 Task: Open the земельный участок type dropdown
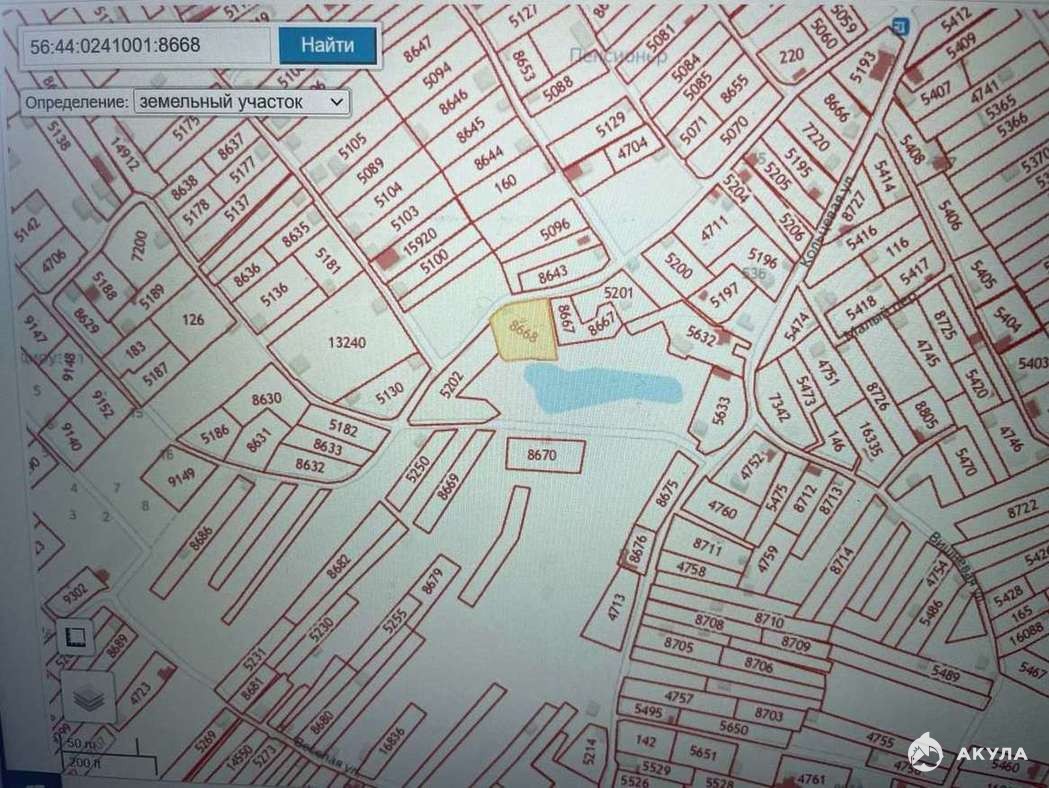click(x=240, y=102)
